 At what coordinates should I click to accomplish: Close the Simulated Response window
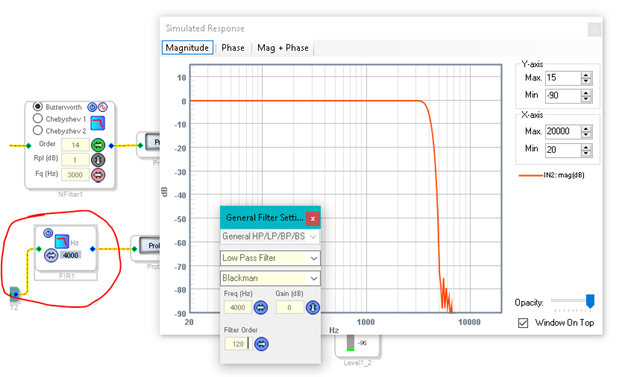tap(594, 29)
